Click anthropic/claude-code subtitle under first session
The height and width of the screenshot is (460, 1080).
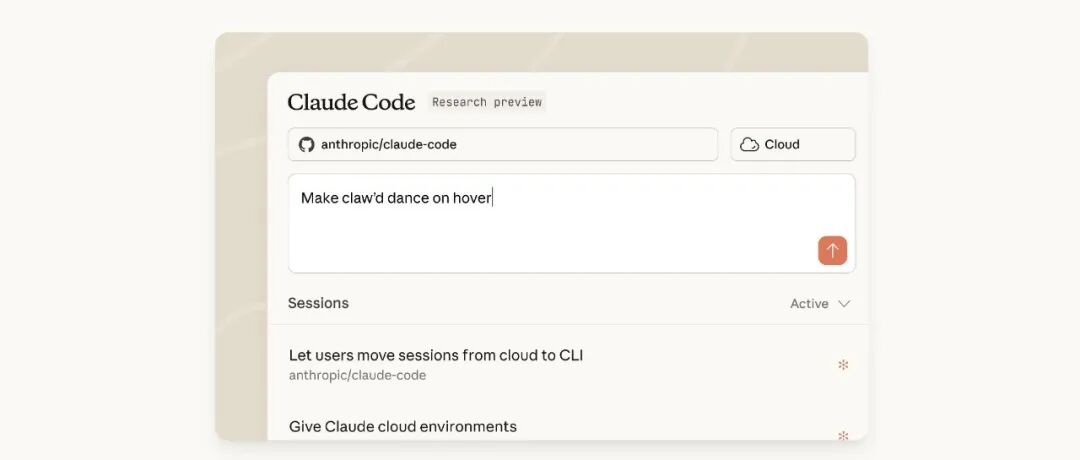[357, 376]
